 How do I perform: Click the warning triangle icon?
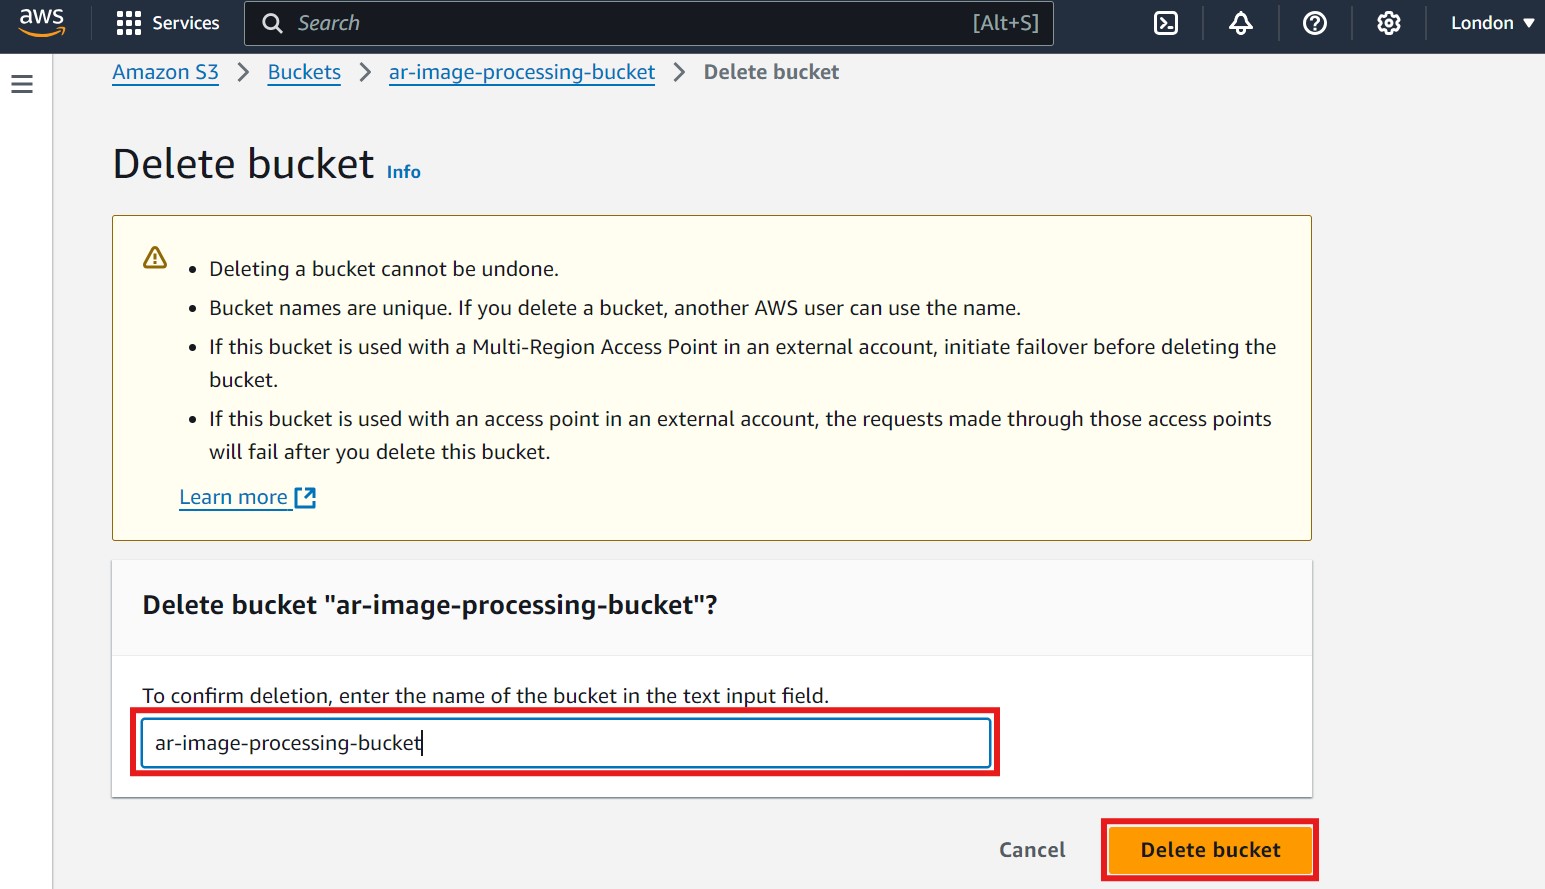[x=155, y=257]
